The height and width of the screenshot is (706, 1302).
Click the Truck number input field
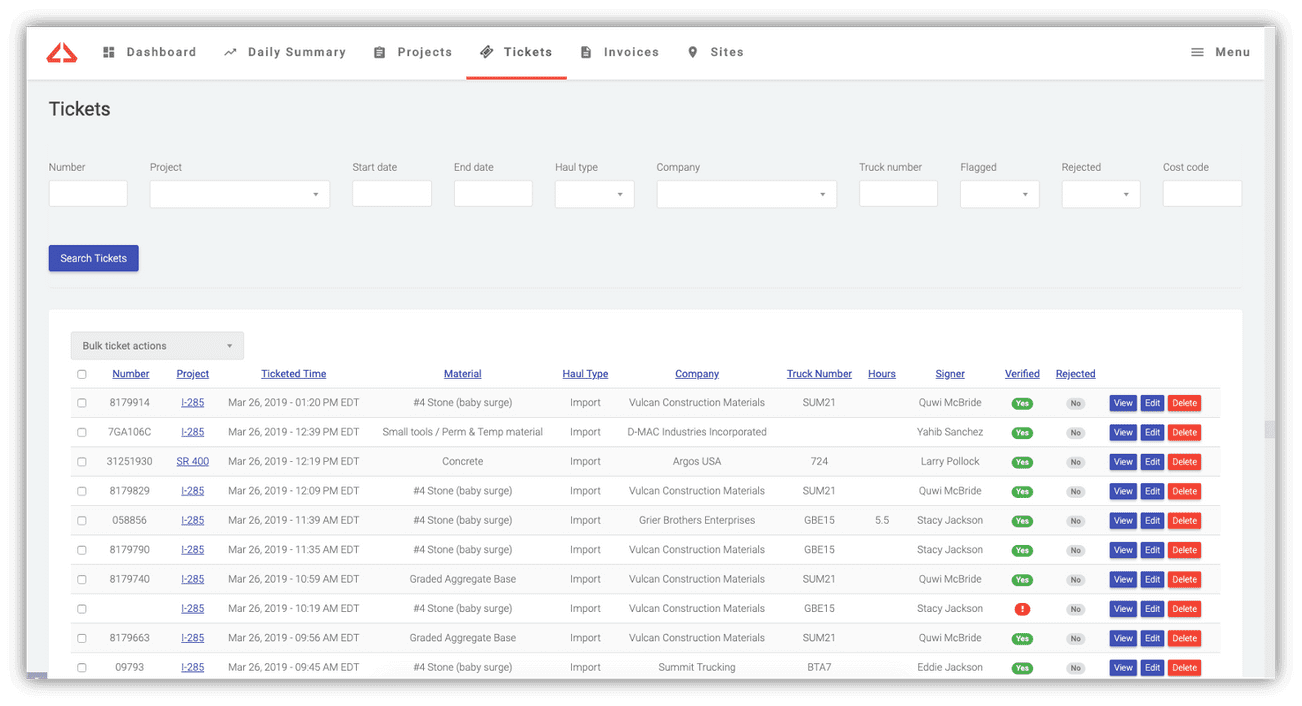(898, 194)
